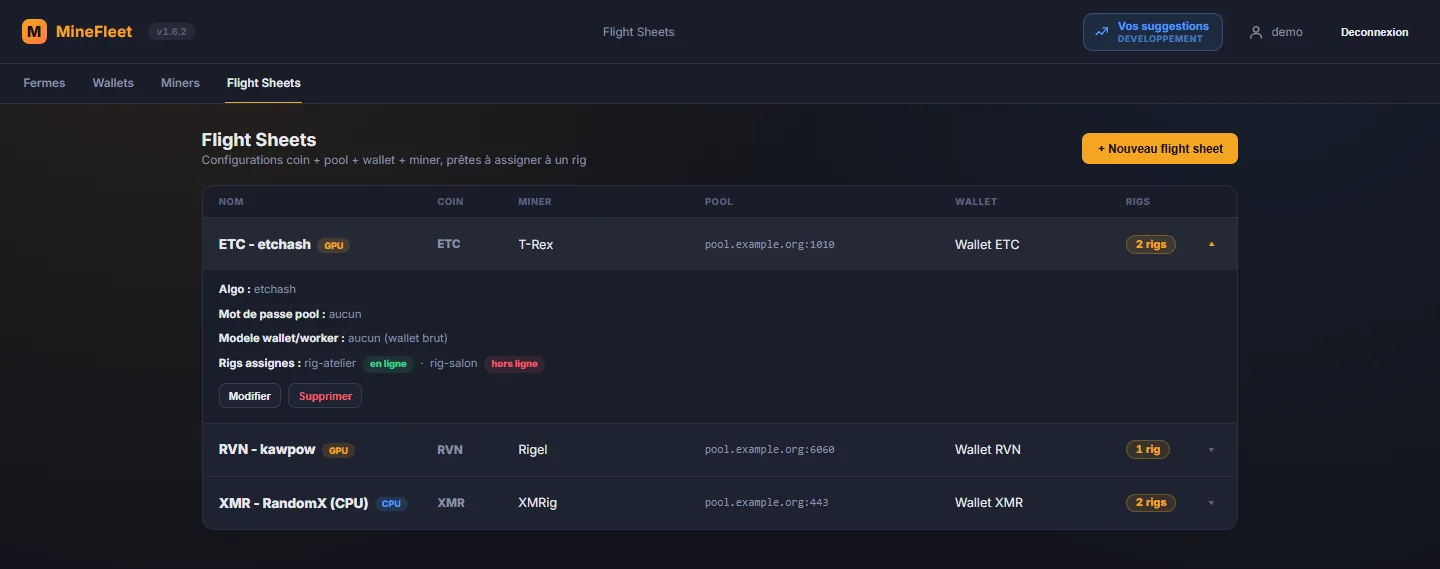Click Deconnexion to log out
The height and width of the screenshot is (569, 1440).
[1374, 32]
